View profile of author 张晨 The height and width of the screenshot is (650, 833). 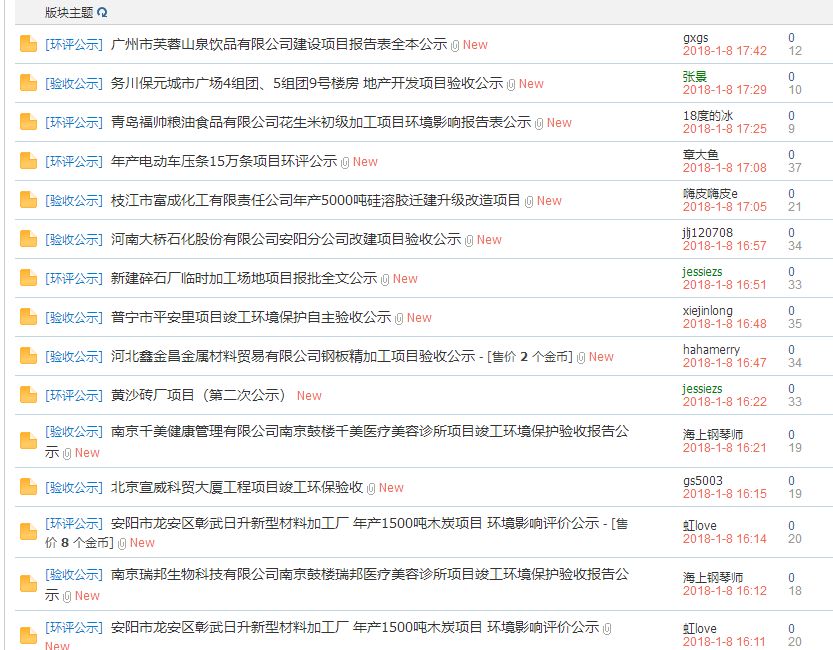pyautogui.click(x=695, y=76)
